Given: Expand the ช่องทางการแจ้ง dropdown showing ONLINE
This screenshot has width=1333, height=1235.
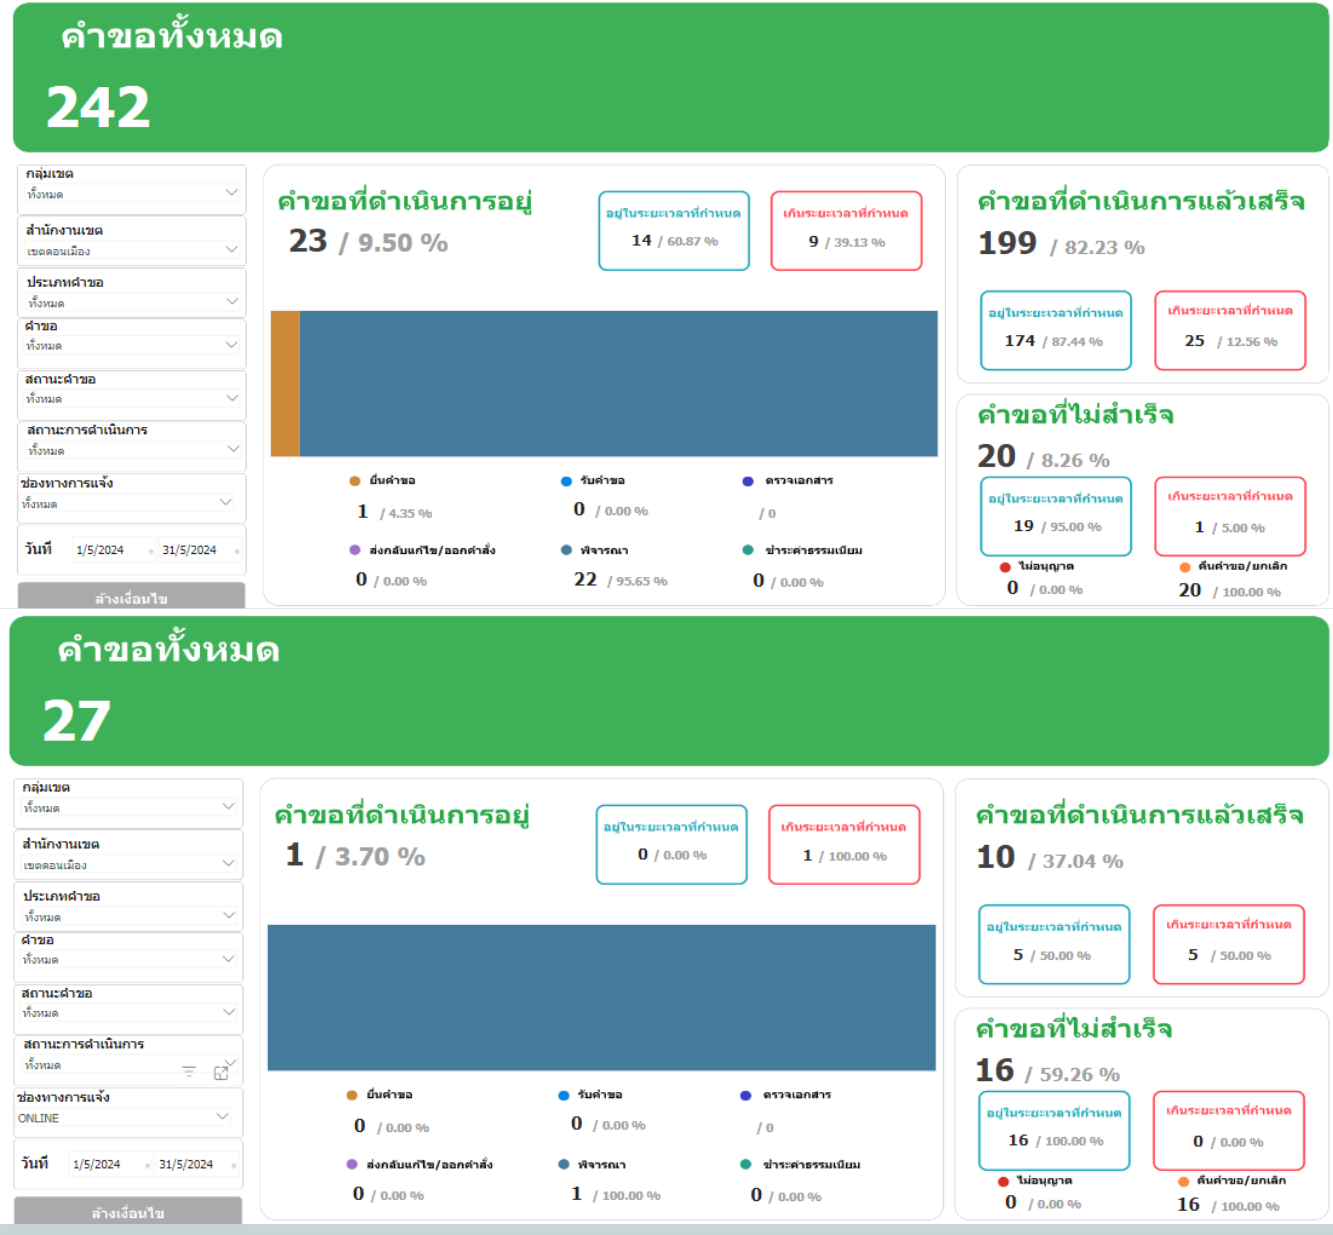Looking at the screenshot, I should click(223, 1117).
